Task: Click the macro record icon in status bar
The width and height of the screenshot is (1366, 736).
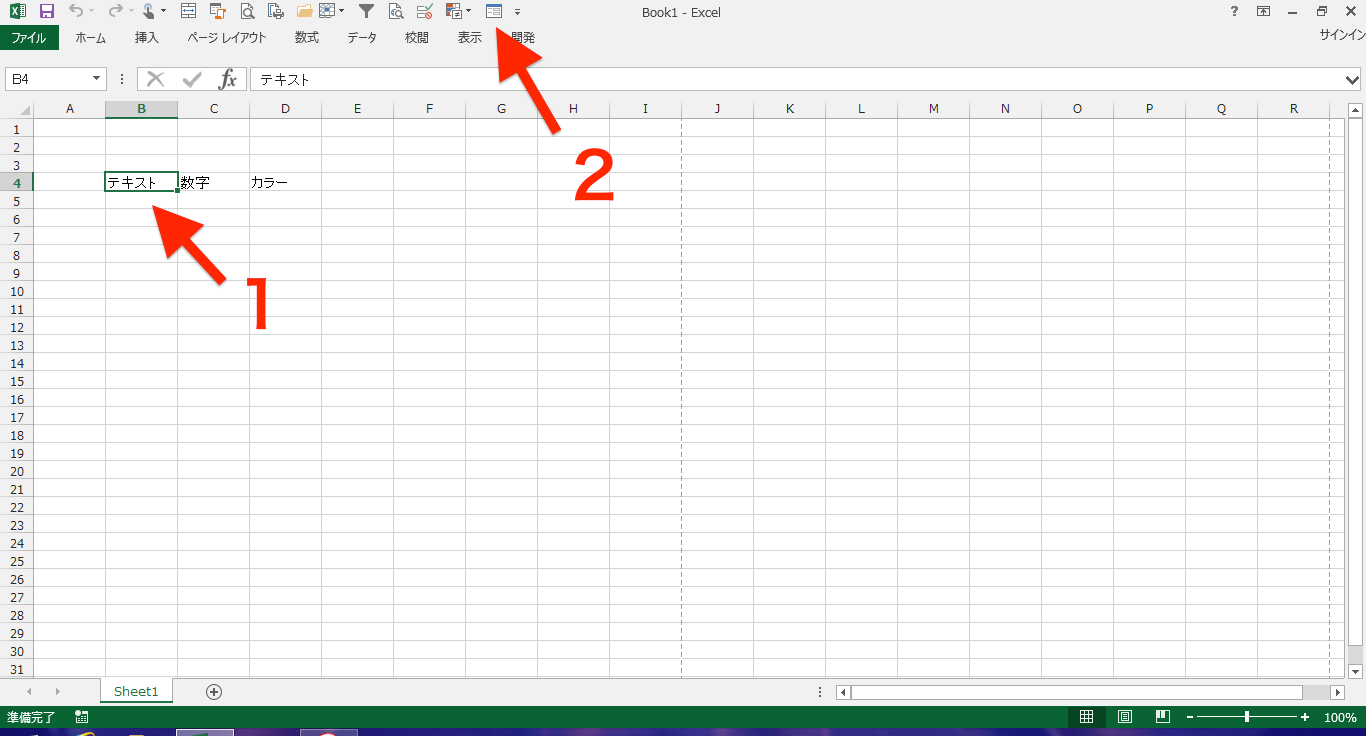Action: coord(81,717)
